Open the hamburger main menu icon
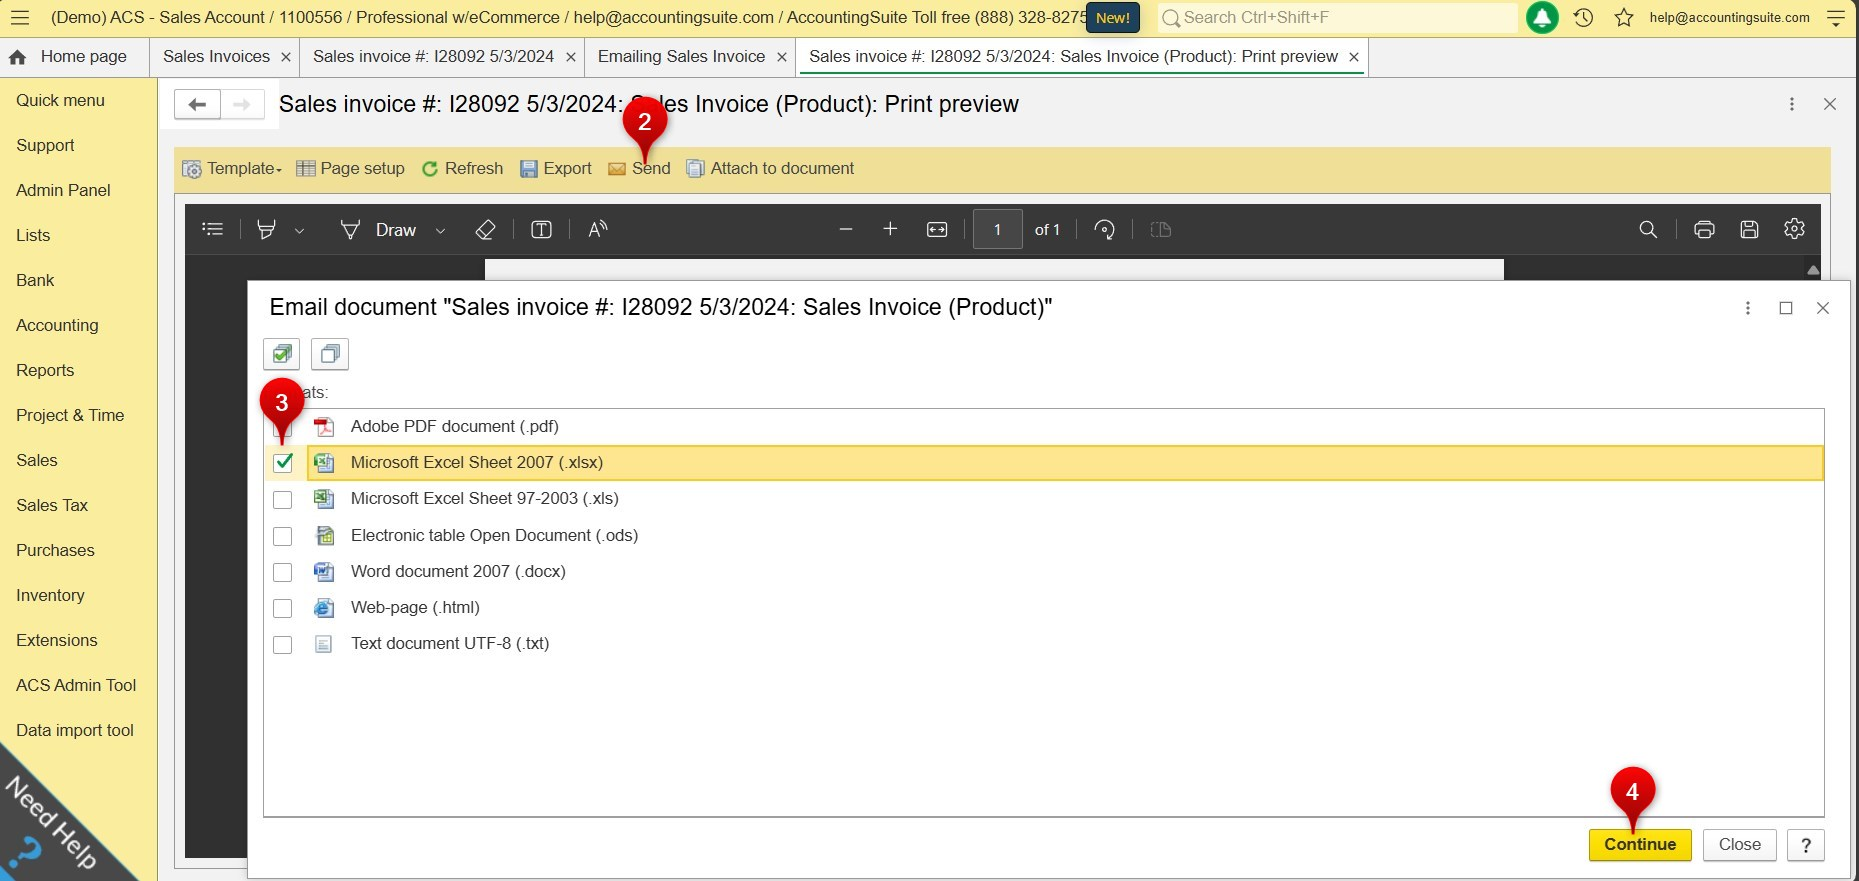 click(x=20, y=17)
